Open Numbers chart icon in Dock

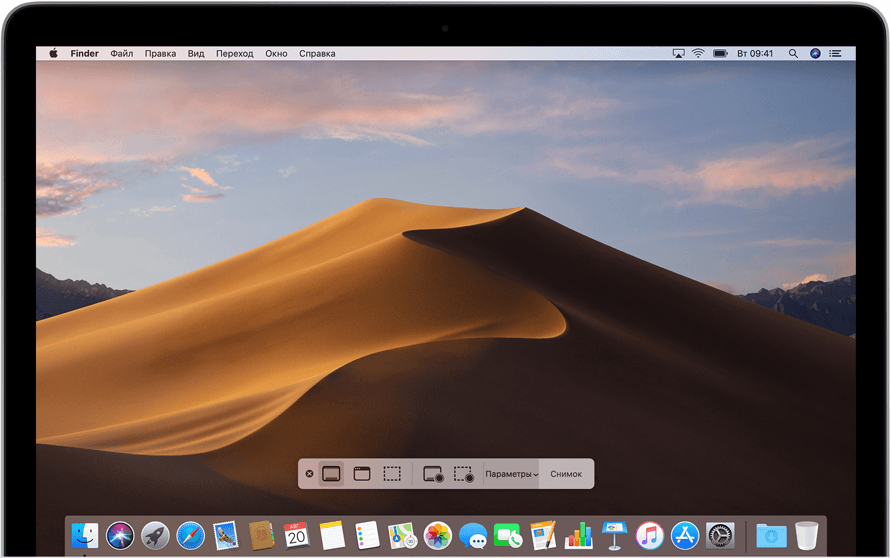click(578, 535)
